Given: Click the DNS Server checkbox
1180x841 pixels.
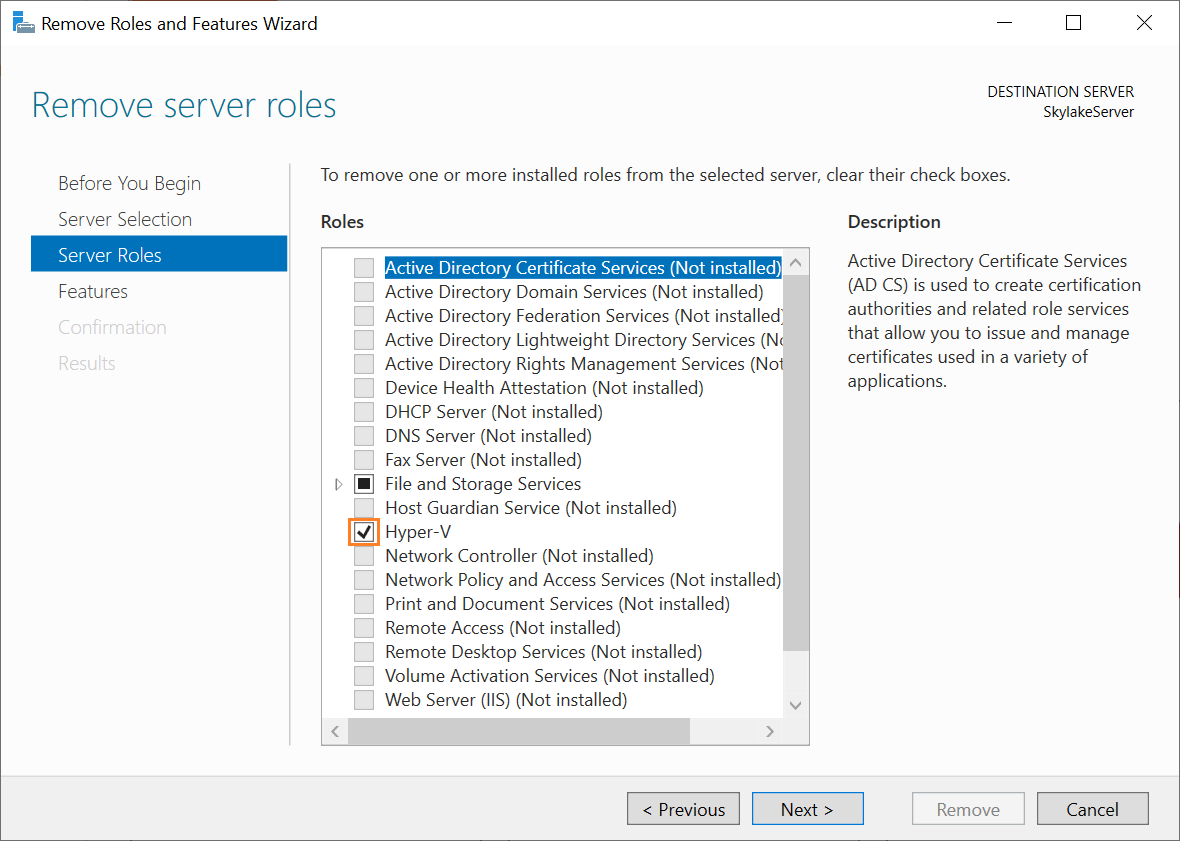Looking at the screenshot, I should tap(364, 436).
